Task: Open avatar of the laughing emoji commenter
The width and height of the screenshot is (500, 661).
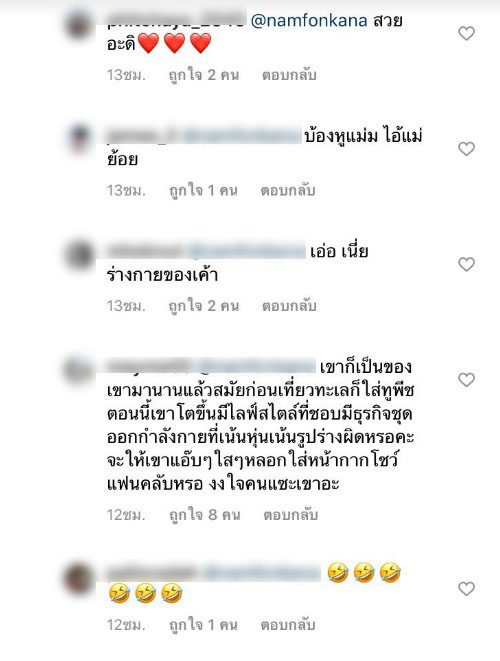Action: coord(78,579)
